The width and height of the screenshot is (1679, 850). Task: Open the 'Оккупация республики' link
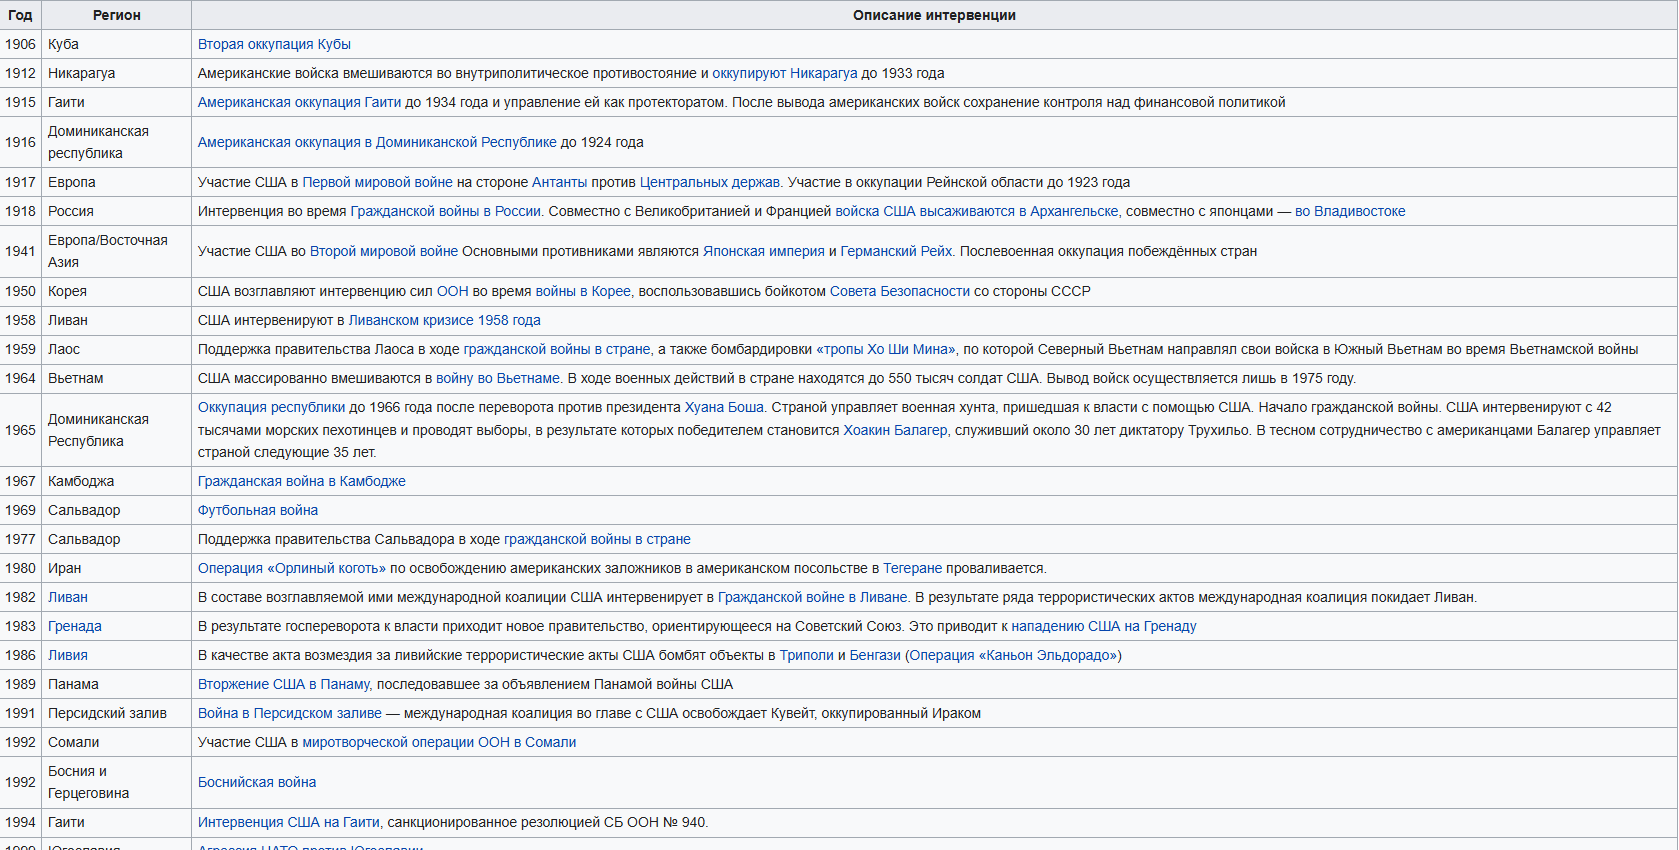click(x=271, y=407)
